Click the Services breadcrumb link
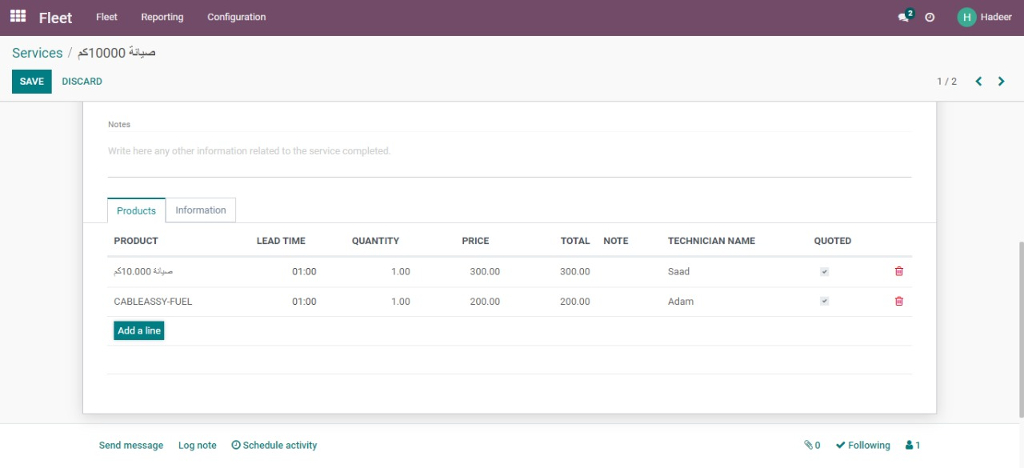Viewport: 1024px width, 468px height. click(37, 53)
